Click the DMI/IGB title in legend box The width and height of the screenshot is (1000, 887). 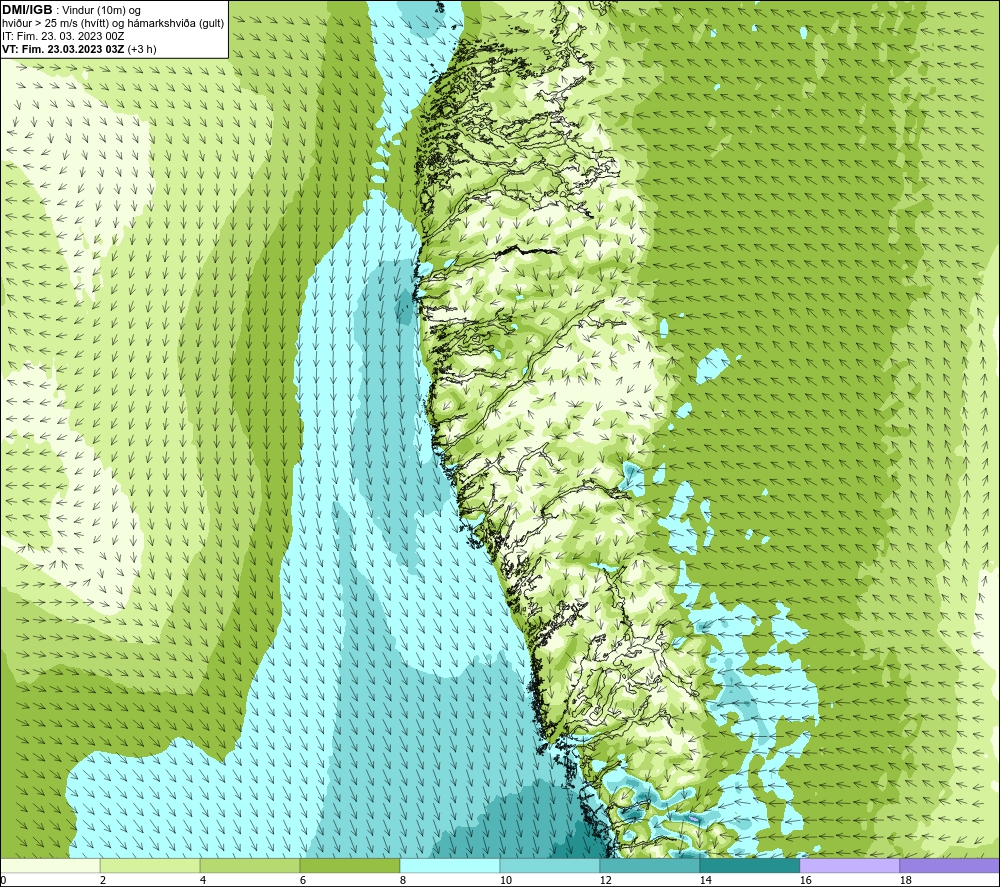pos(27,10)
